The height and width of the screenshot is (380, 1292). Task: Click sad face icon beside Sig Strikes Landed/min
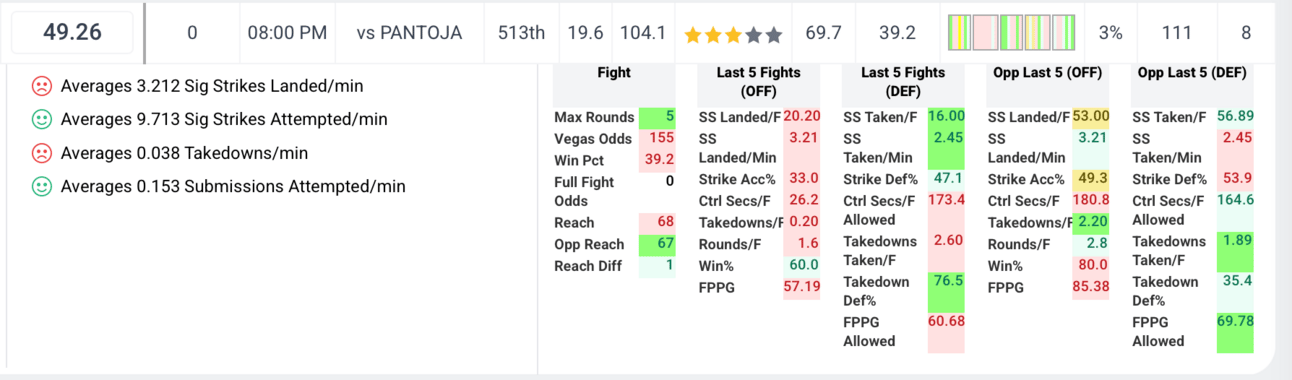tap(42, 86)
